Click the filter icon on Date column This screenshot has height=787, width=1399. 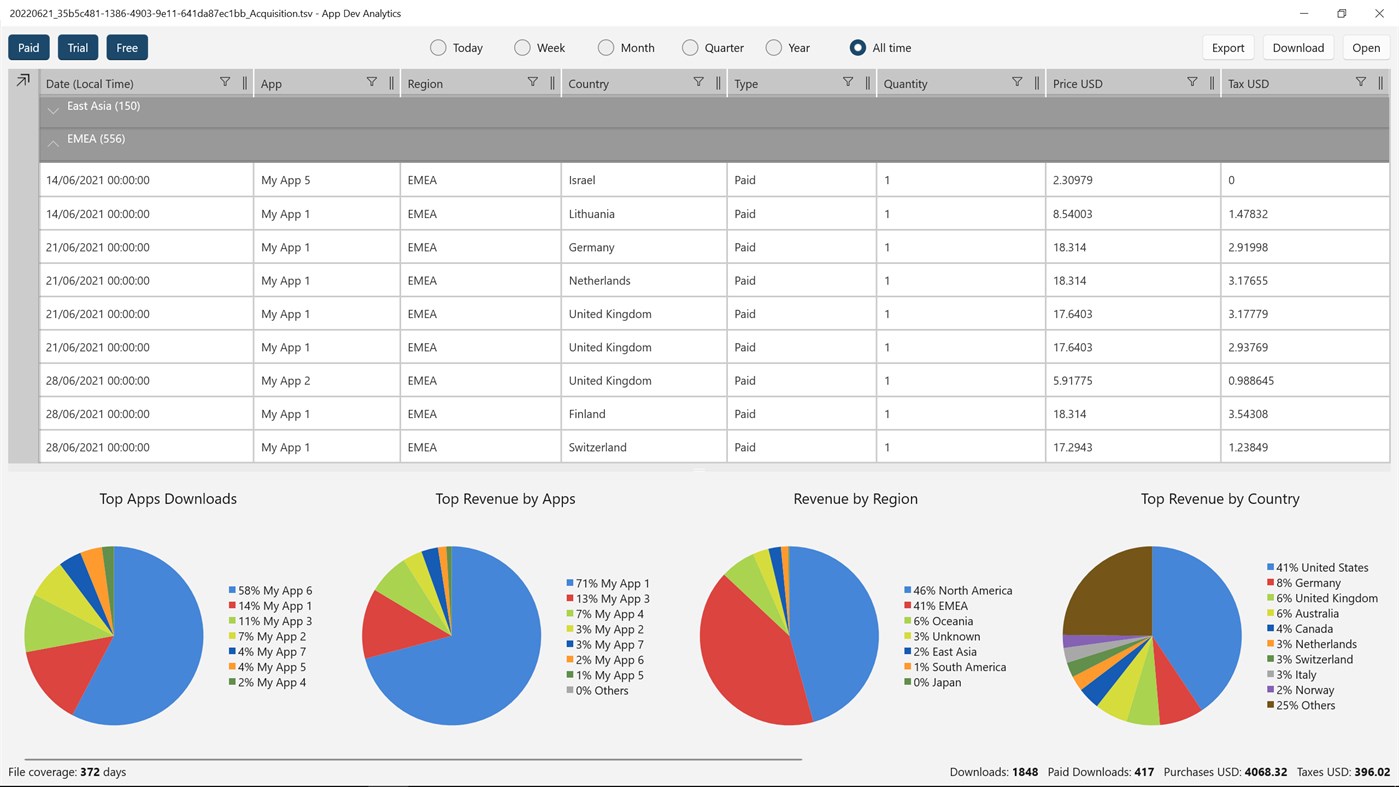pyautogui.click(x=225, y=82)
